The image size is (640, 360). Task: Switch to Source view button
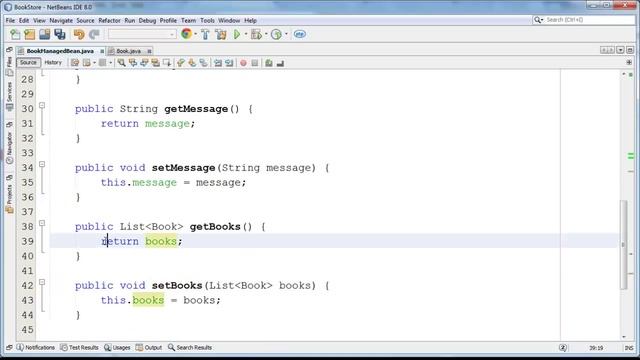28,62
